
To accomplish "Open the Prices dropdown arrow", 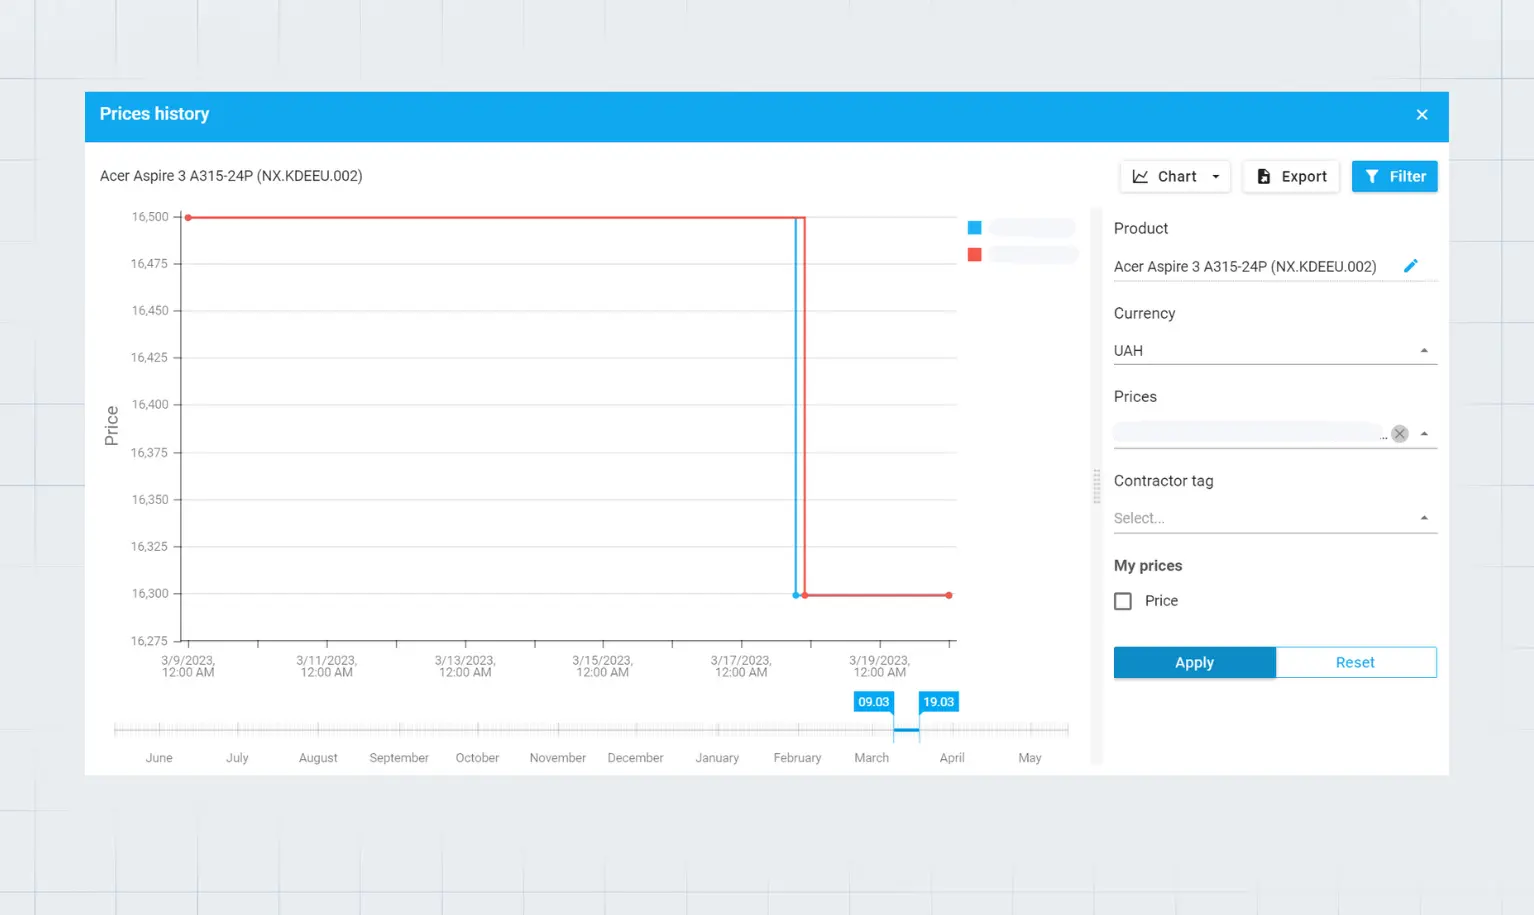I will (x=1423, y=434).
